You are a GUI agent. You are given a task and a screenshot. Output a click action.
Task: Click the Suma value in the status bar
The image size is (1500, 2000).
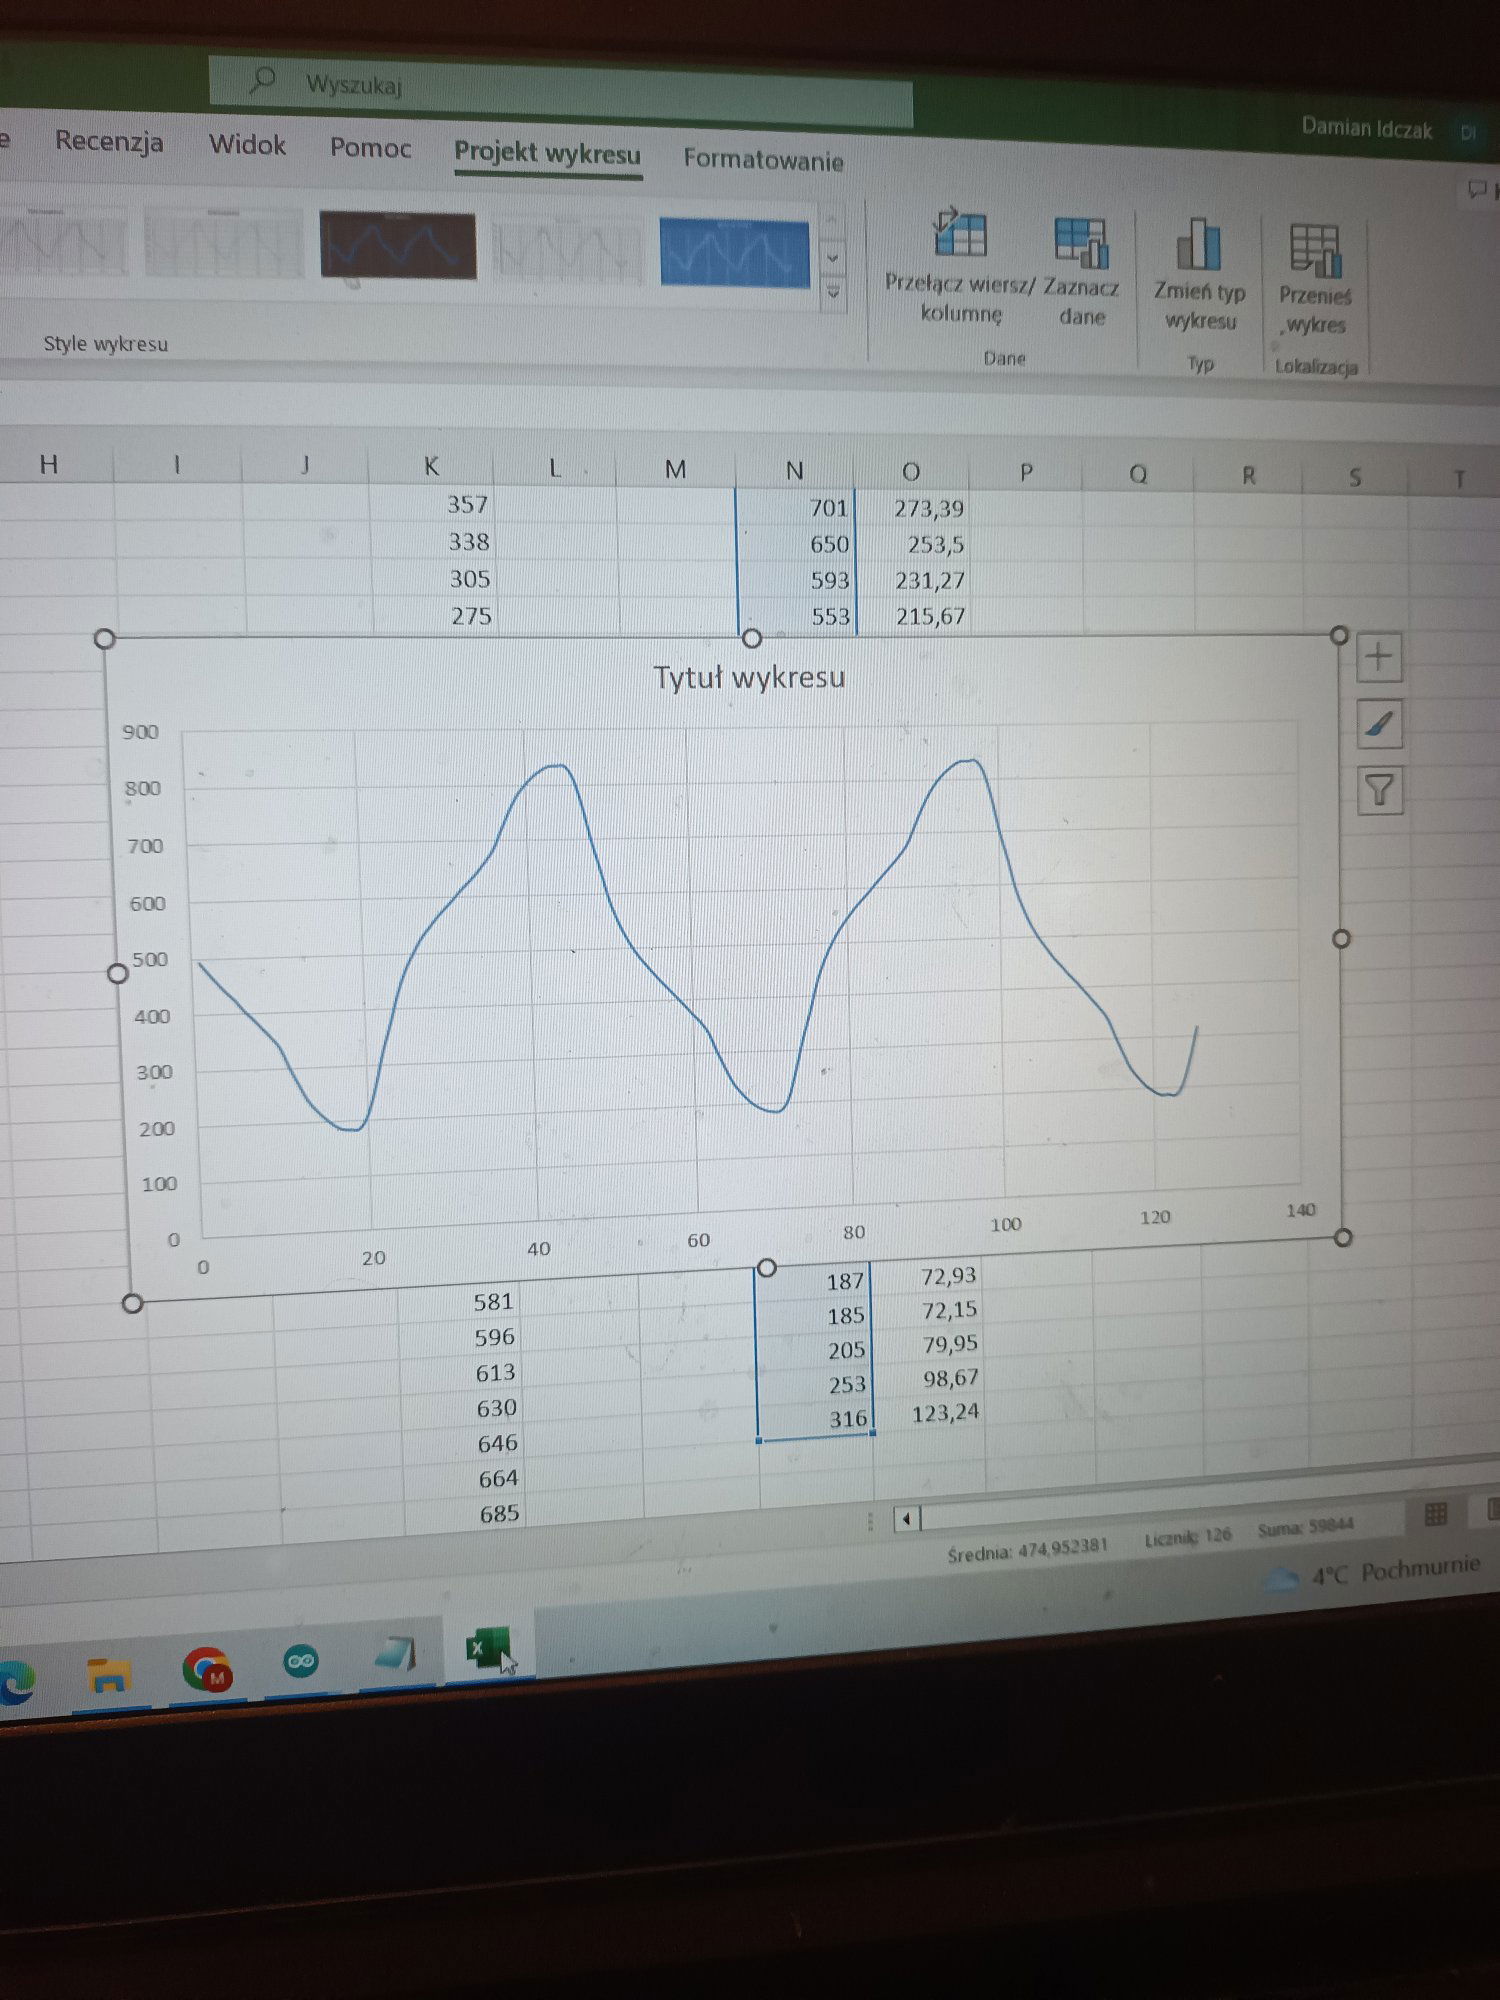pyautogui.click(x=1305, y=1528)
